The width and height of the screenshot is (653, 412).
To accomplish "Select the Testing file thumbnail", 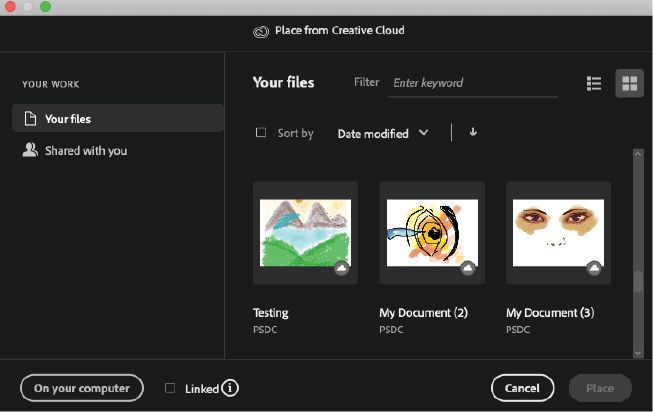I will (305, 234).
